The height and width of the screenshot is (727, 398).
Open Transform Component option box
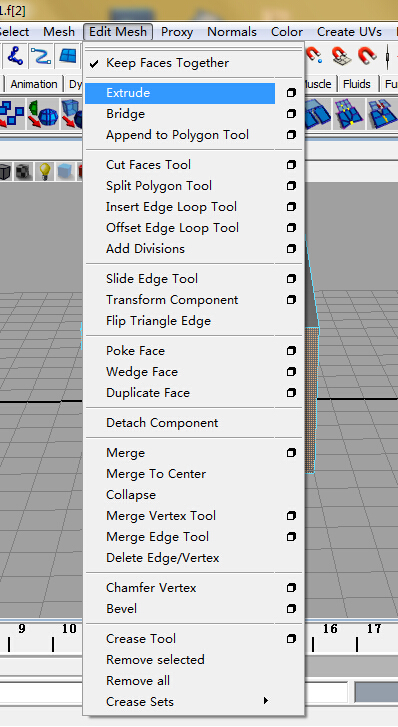[x=291, y=300]
